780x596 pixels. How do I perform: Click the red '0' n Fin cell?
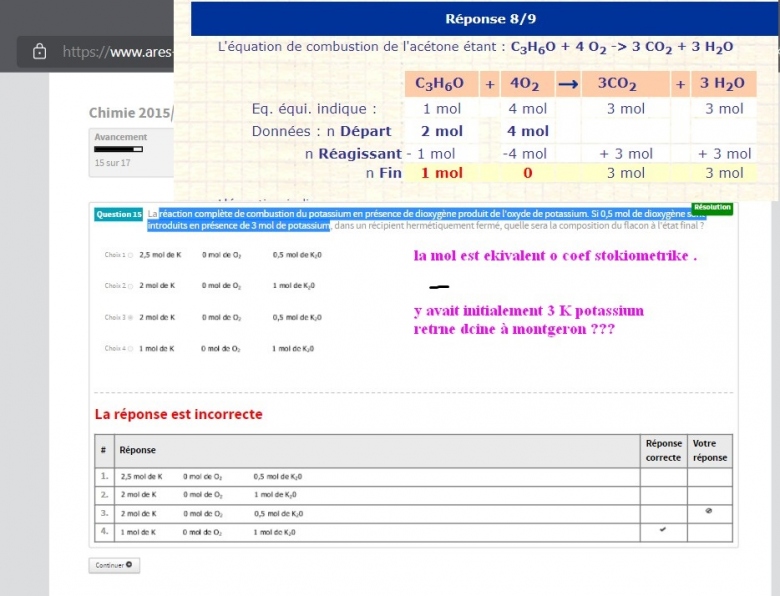528,173
